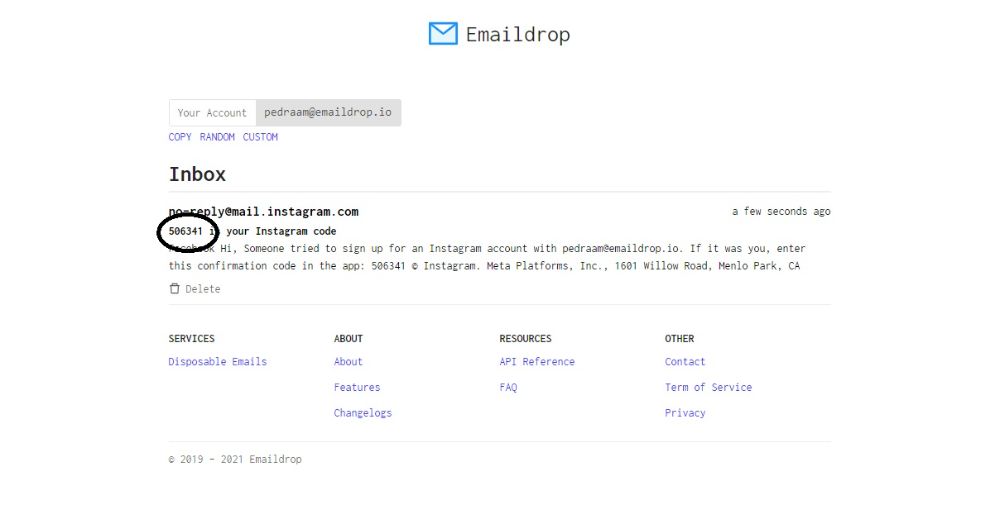Open the Contact link
The image size is (1000, 524).
coord(685,361)
